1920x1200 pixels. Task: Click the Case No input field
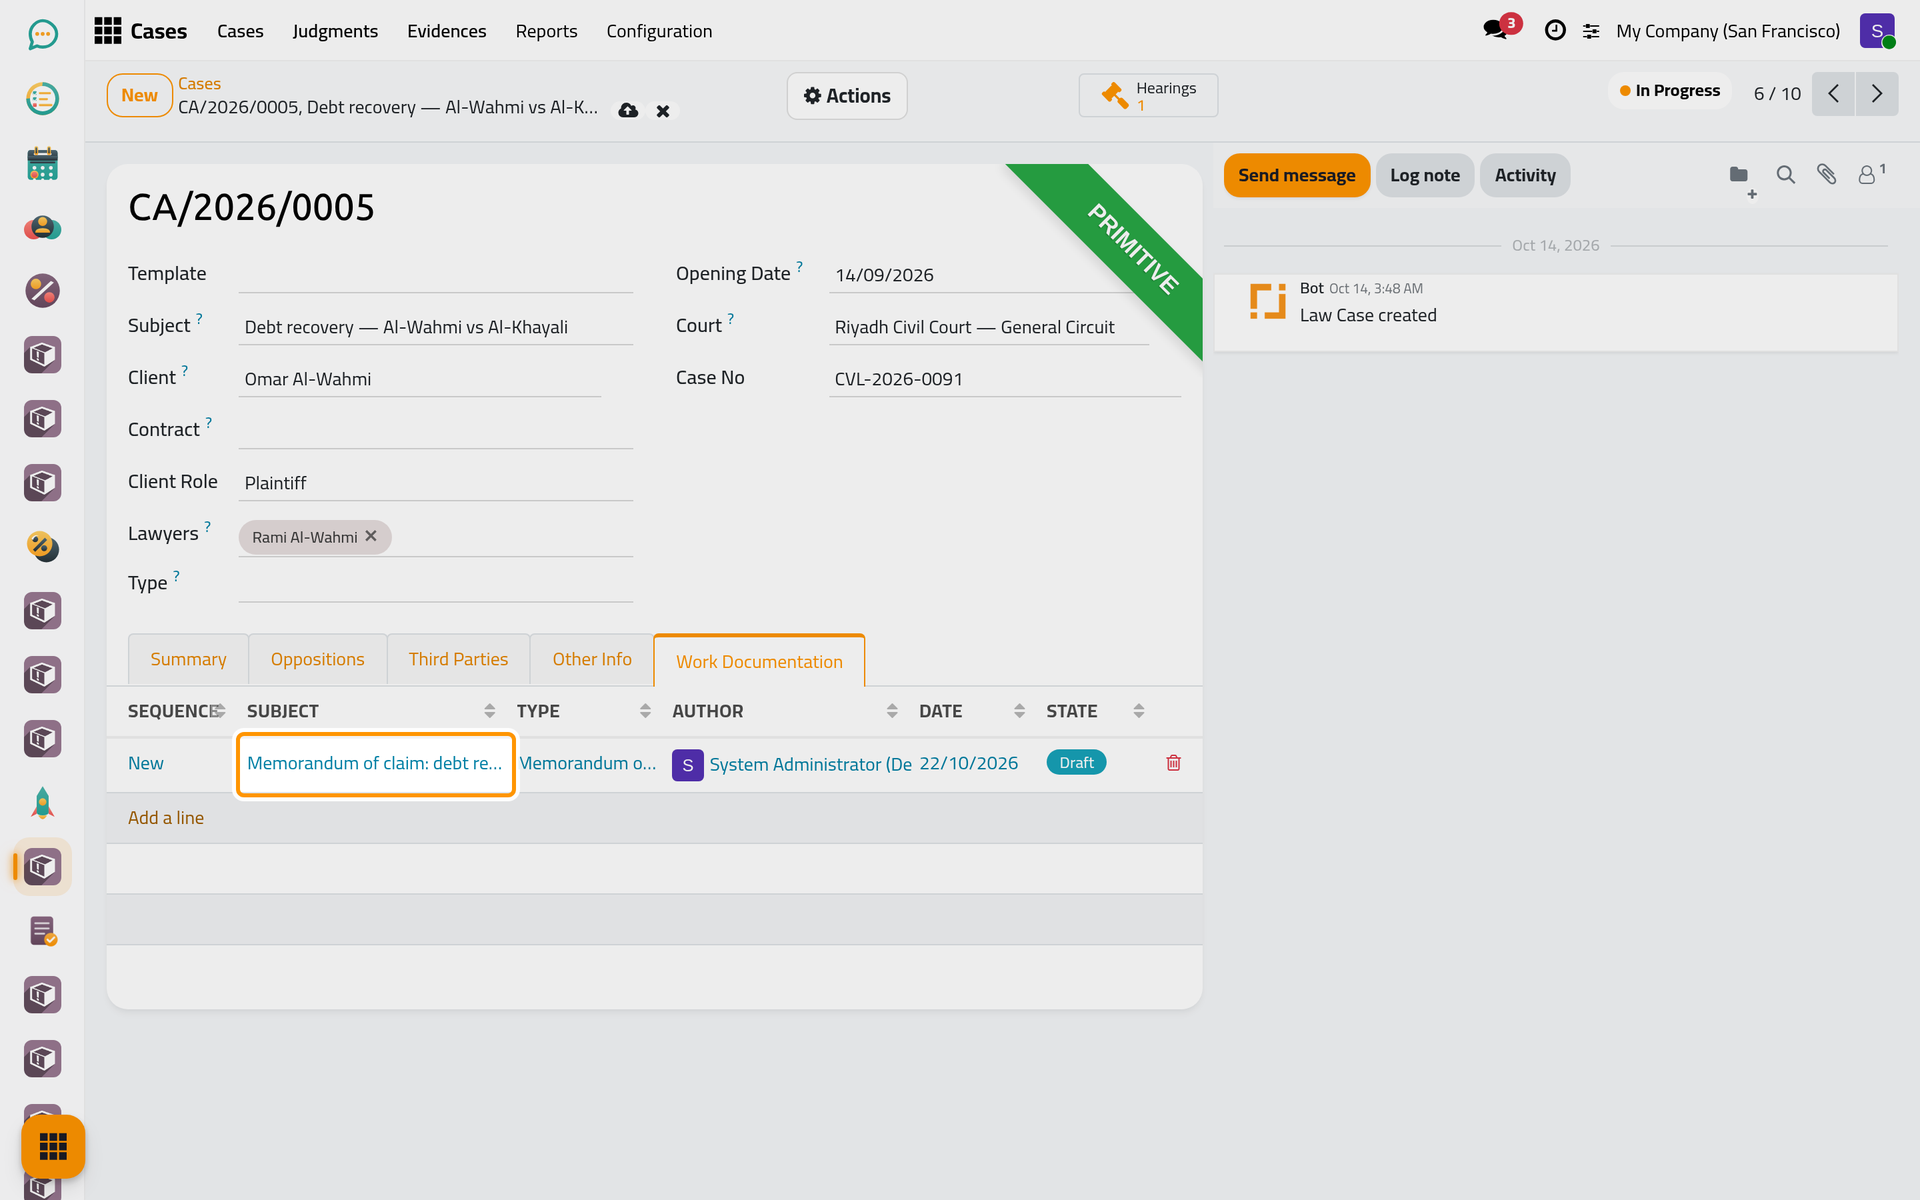click(x=1005, y=379)
